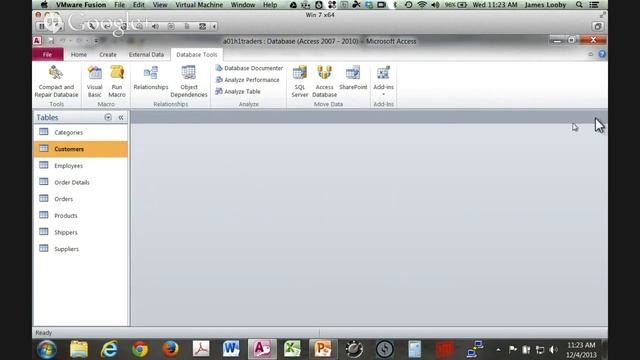Open Adobe Reader from taskbar
This screenshot has height=360, width=640.
(x=201, y=349)
